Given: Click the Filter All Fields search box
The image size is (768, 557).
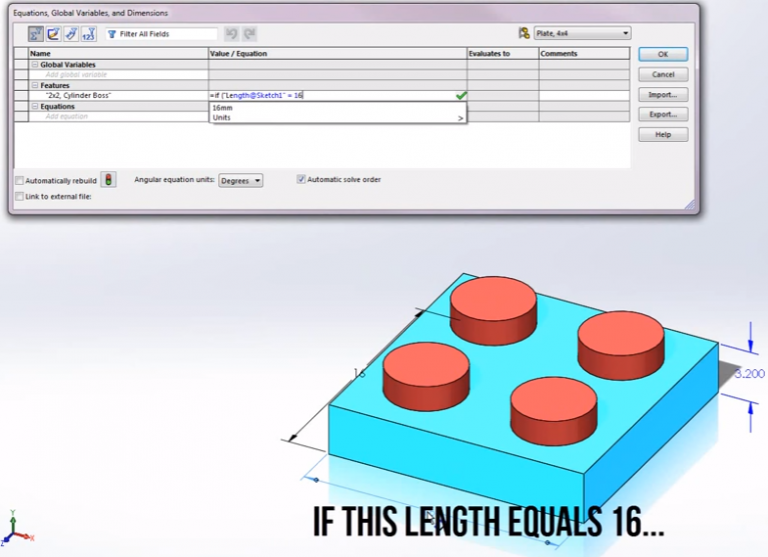Looking at the screenshot, I should tap(160, 34).
